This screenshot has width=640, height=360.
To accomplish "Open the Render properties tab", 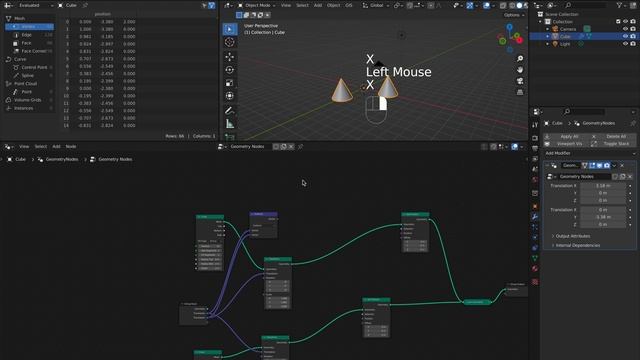I will (535, 138).
